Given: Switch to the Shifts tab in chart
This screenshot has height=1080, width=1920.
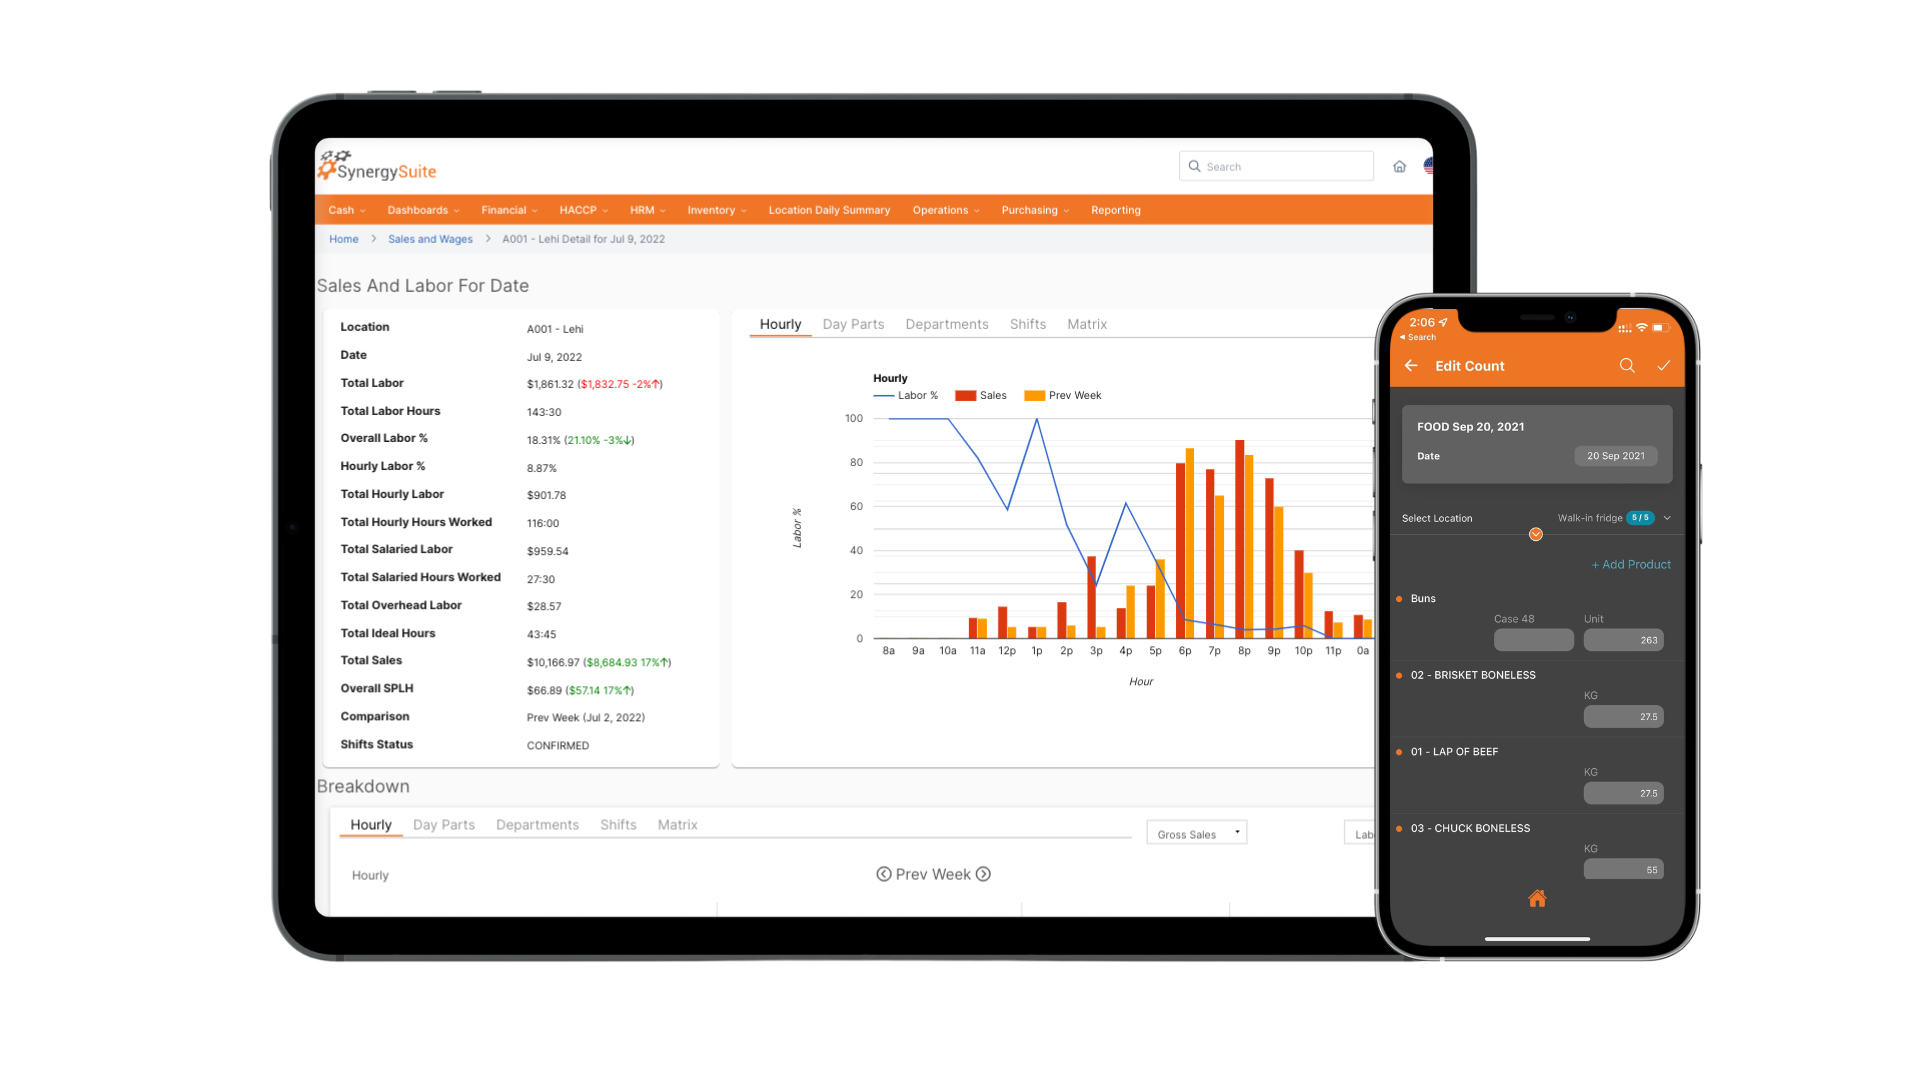Looking at the screenshot, I should (1029, 323).
